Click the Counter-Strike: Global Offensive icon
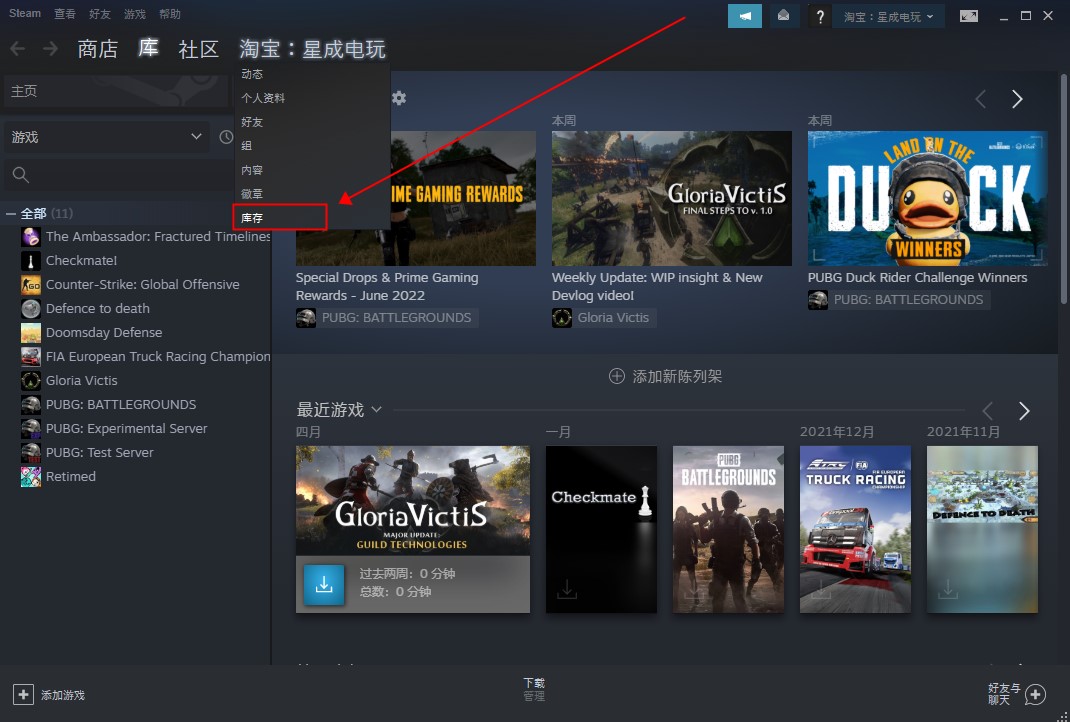Screen dimensions: 1070x722 coord(31,285)
